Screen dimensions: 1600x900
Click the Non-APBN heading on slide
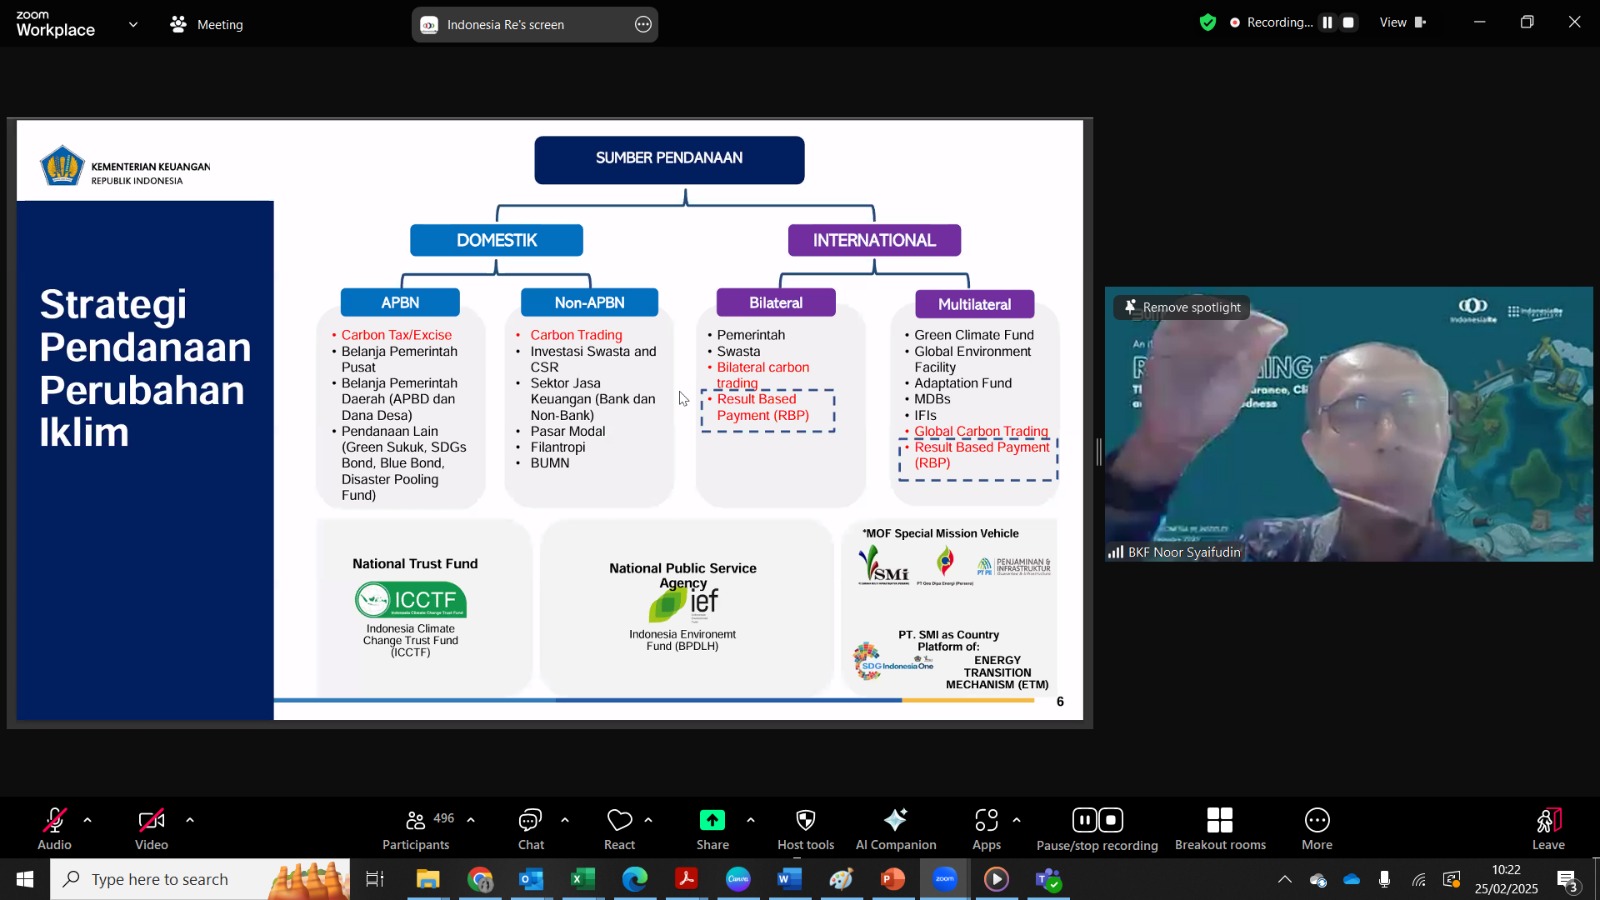[x=590, y=303]
